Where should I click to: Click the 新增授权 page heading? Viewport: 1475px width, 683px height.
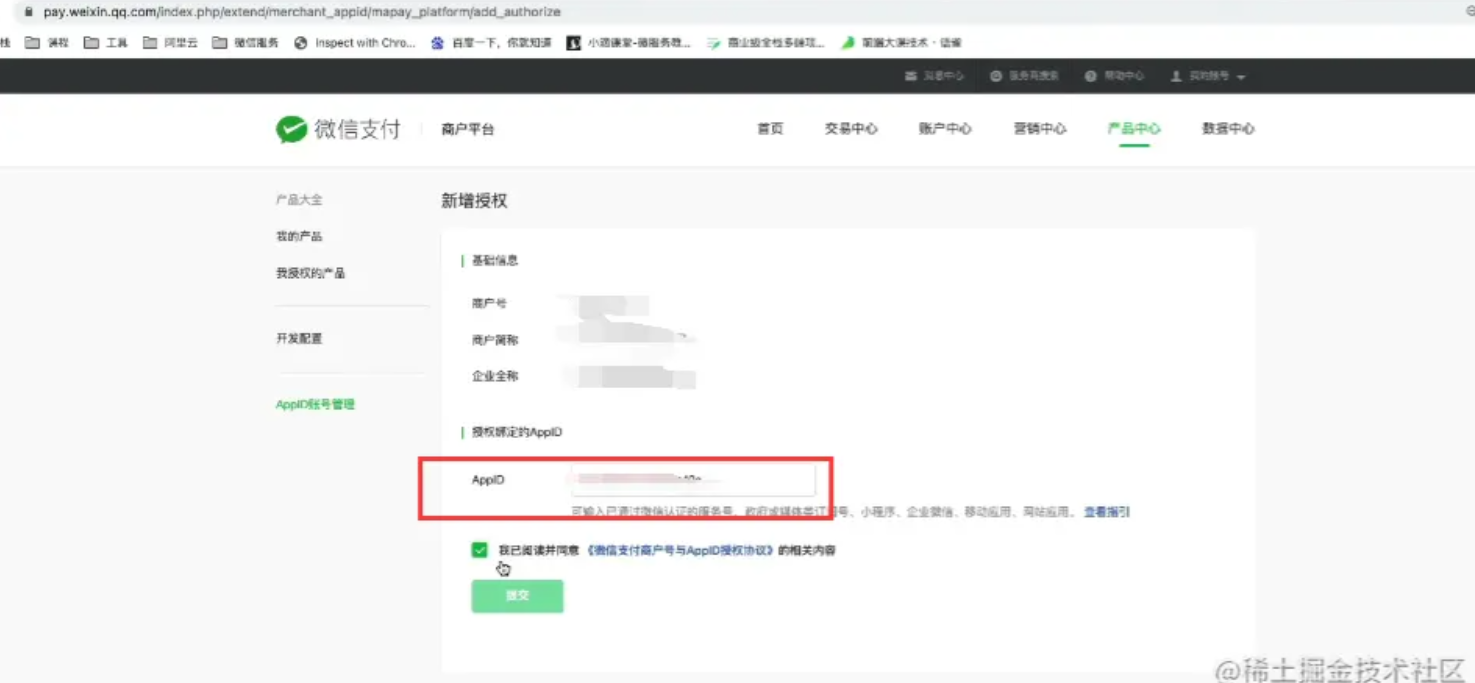[474, 201]
